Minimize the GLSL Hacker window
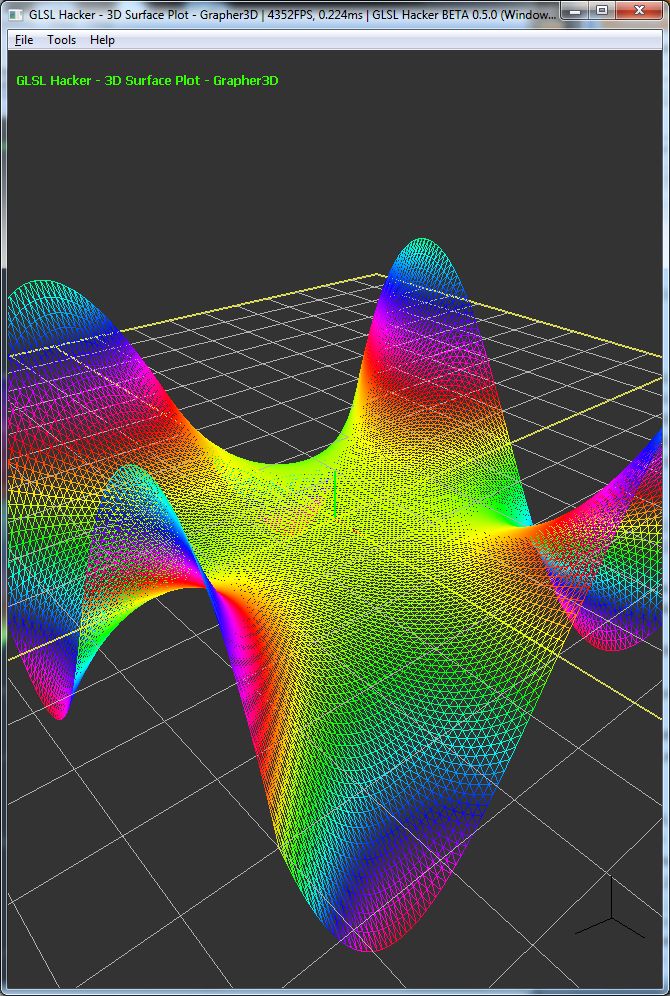The image size is (670, 996). tap(576, 11)
